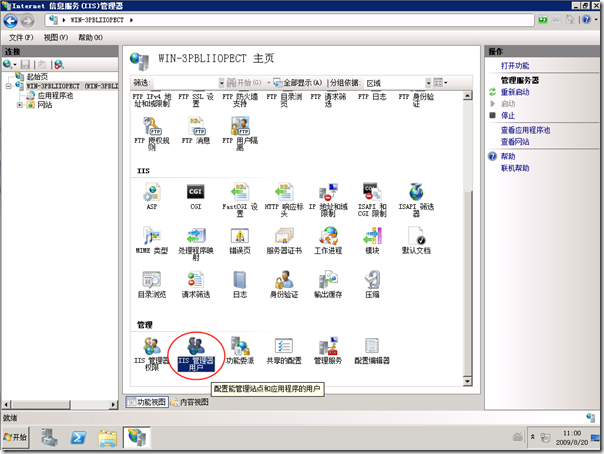Screen dimensions: 604x454
Task: Open IIS 管理器权限 feature
Action: pos(152,353)
